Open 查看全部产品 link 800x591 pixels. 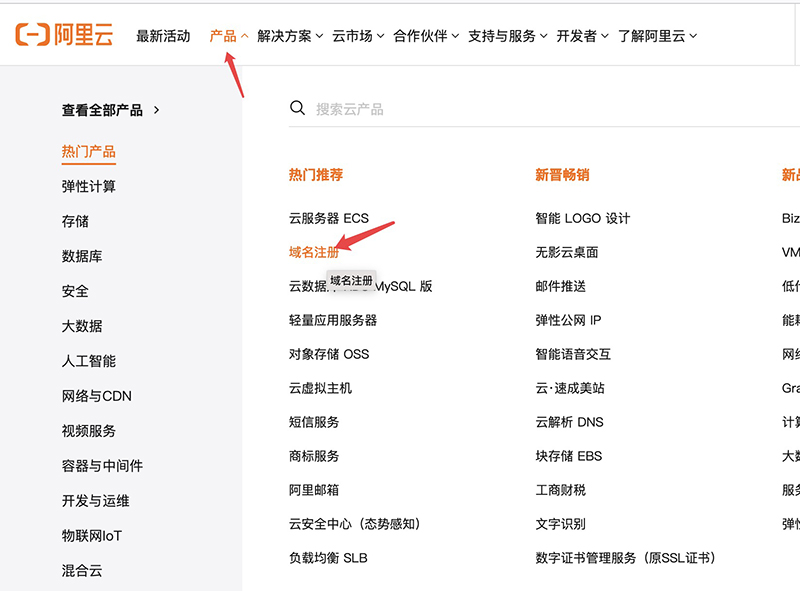point(111,110)
